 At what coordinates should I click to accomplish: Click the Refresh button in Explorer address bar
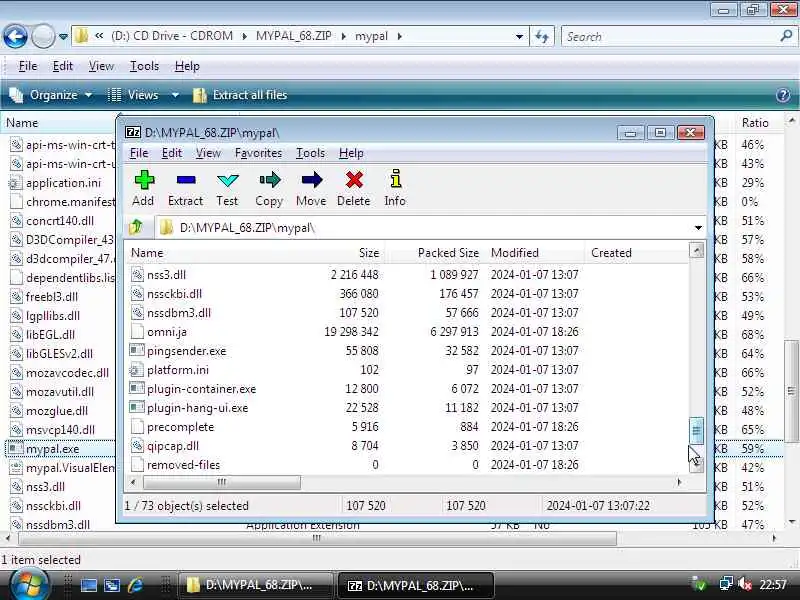(541, 36)
